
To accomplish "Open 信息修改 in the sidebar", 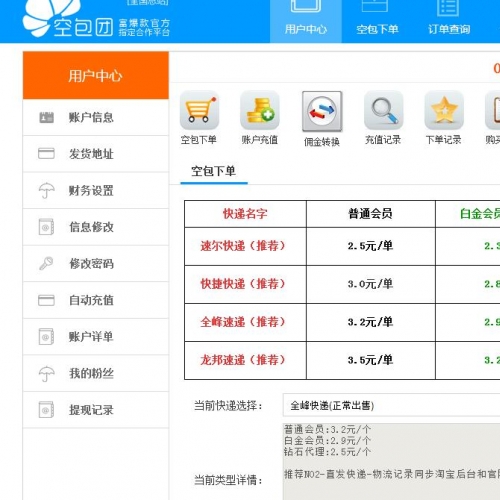I will (96, 227).
